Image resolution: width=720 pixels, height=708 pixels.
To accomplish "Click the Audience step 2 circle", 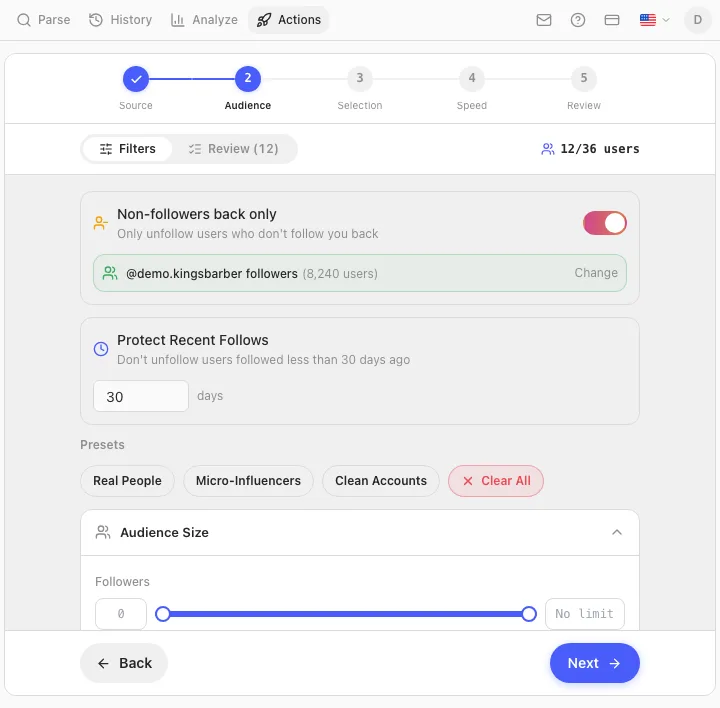I will [x=248, y=79].
